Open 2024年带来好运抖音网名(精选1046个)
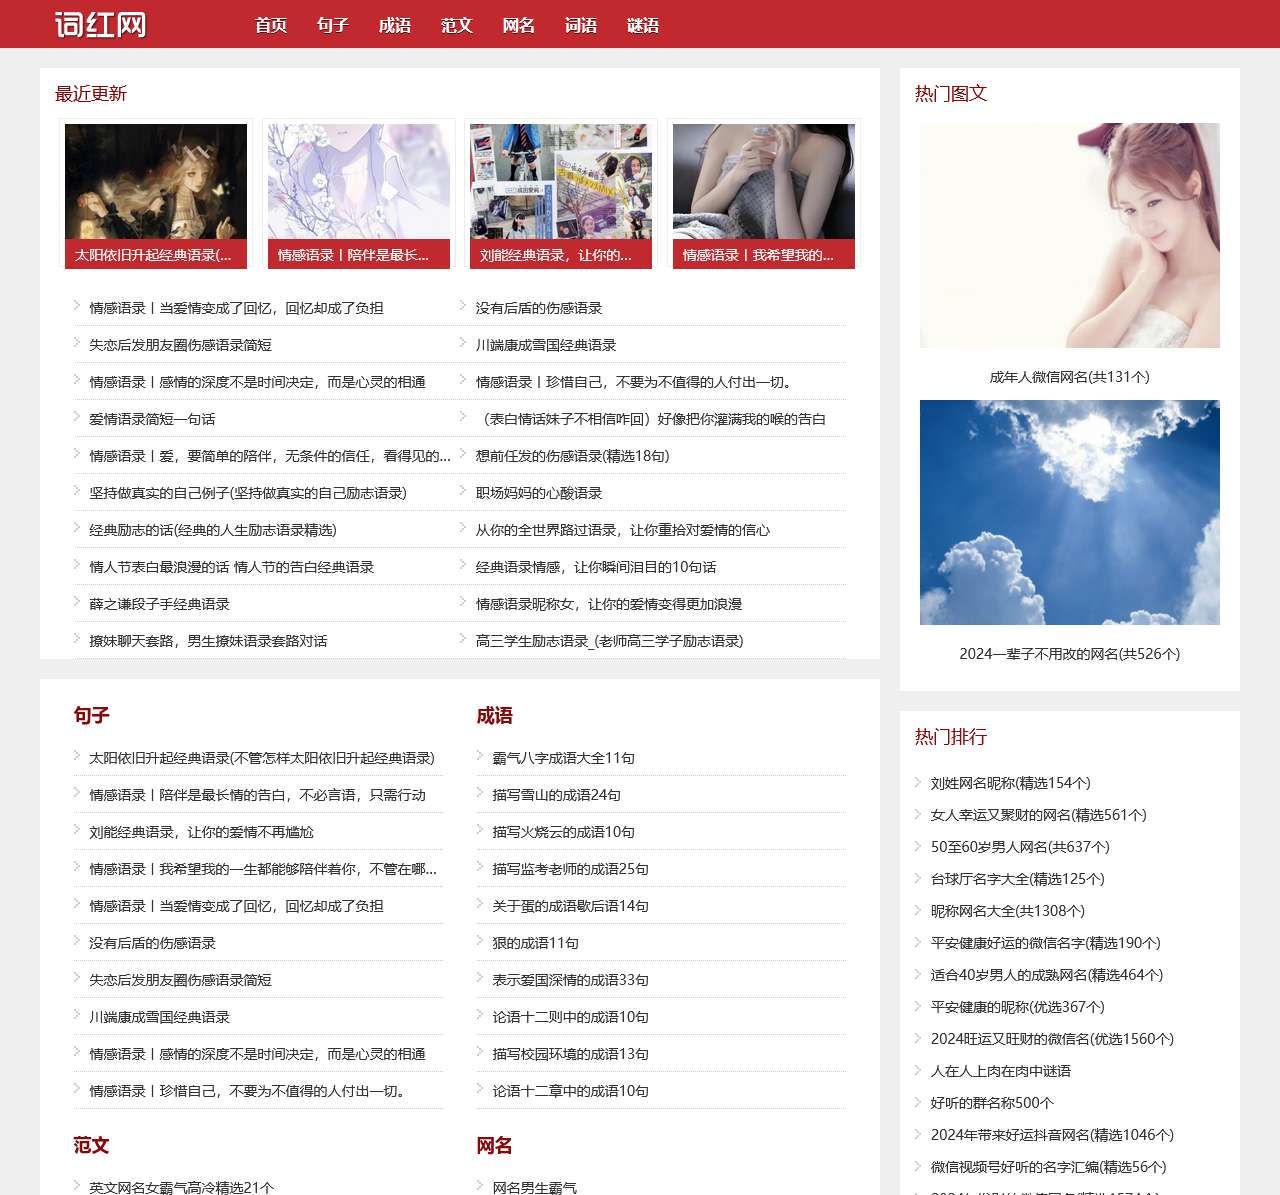The height and width of the screenshot is (1195, 1280). [x=1052, y=1135]
